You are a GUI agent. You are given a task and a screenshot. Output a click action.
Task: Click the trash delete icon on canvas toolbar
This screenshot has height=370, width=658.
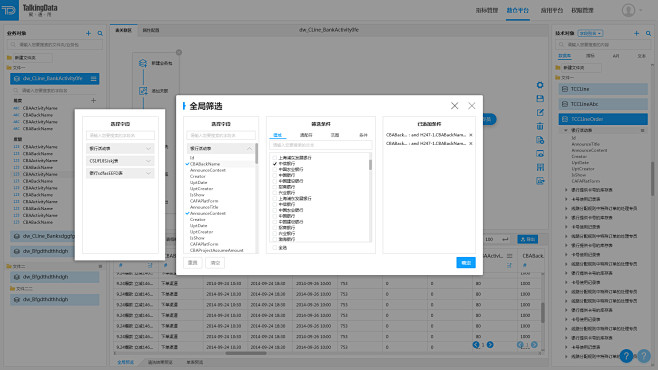(540, 126)
